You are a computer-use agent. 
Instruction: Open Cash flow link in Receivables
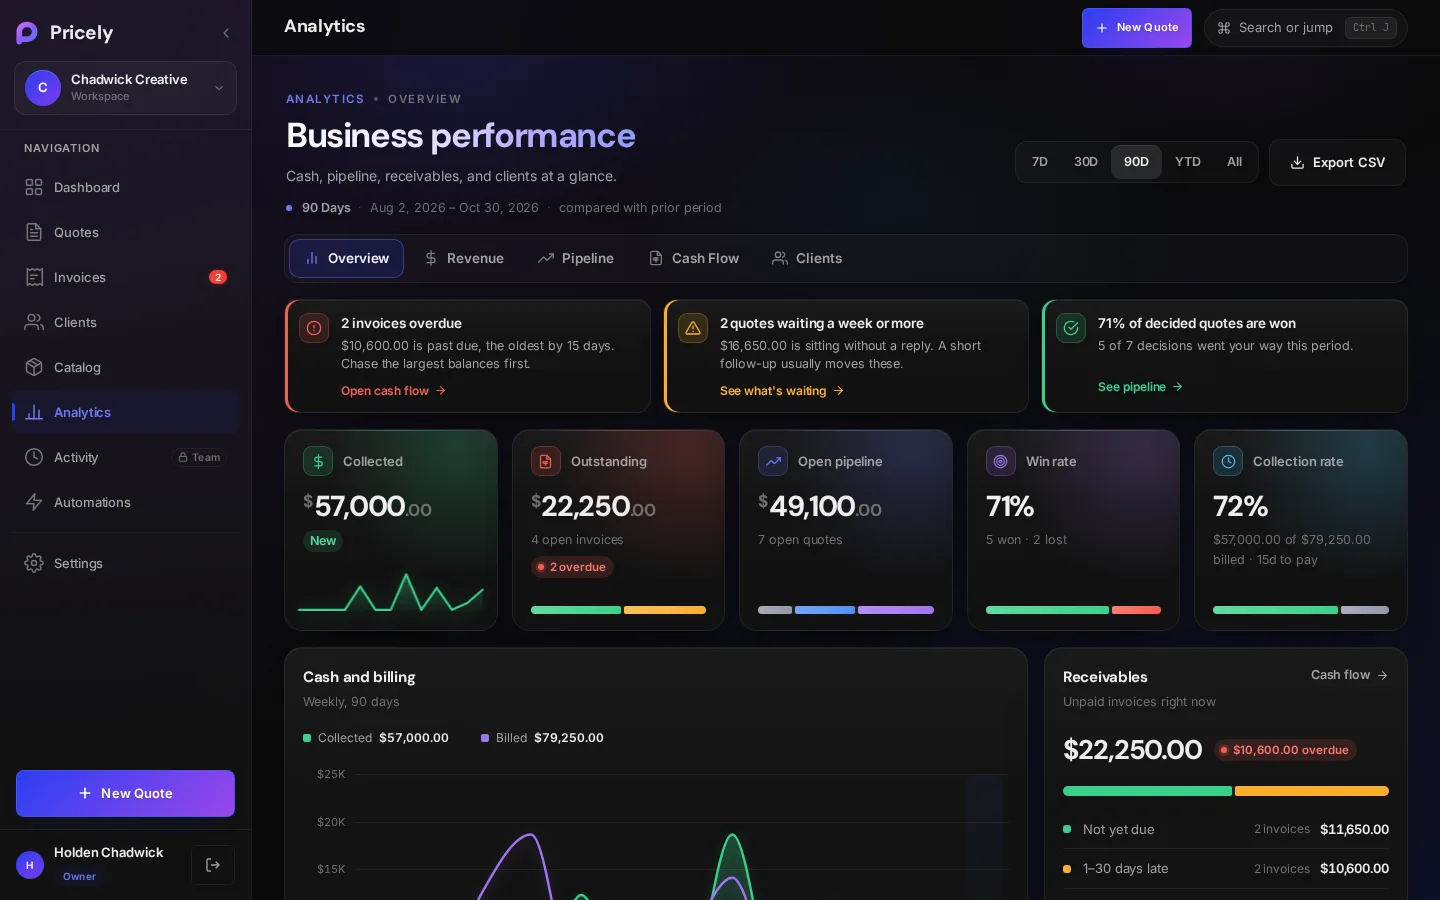pos(1349,675)
